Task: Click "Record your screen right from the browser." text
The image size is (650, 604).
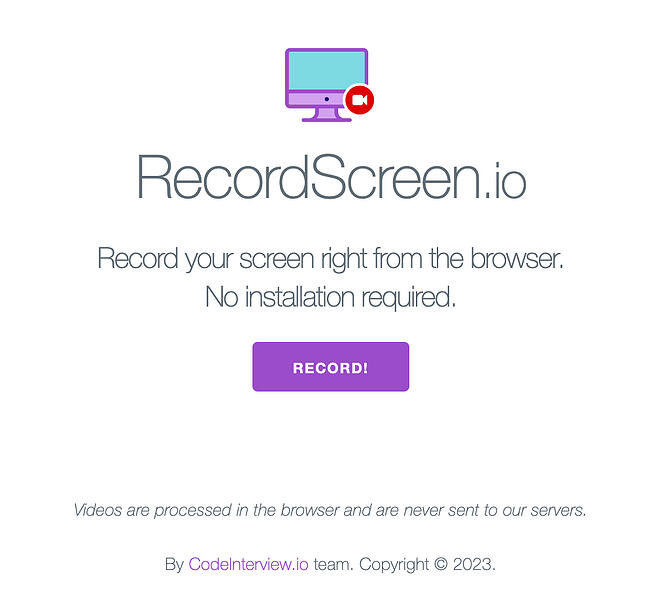Action: (330, 259)
